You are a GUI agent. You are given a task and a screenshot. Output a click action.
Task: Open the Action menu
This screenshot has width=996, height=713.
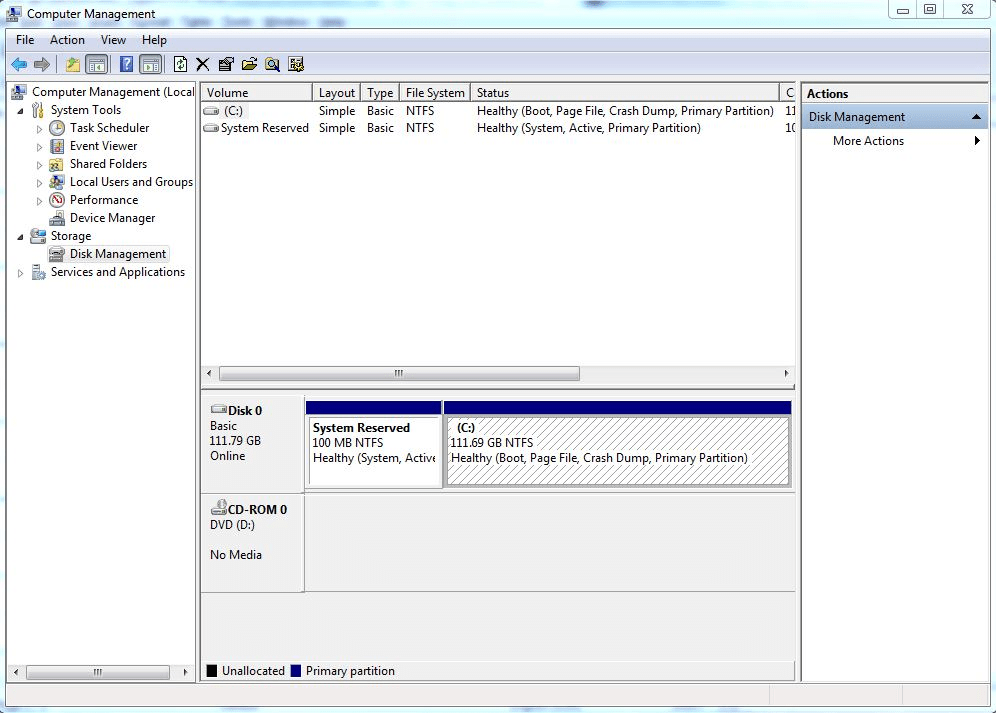pyautogui.click(x=66, y=40)
